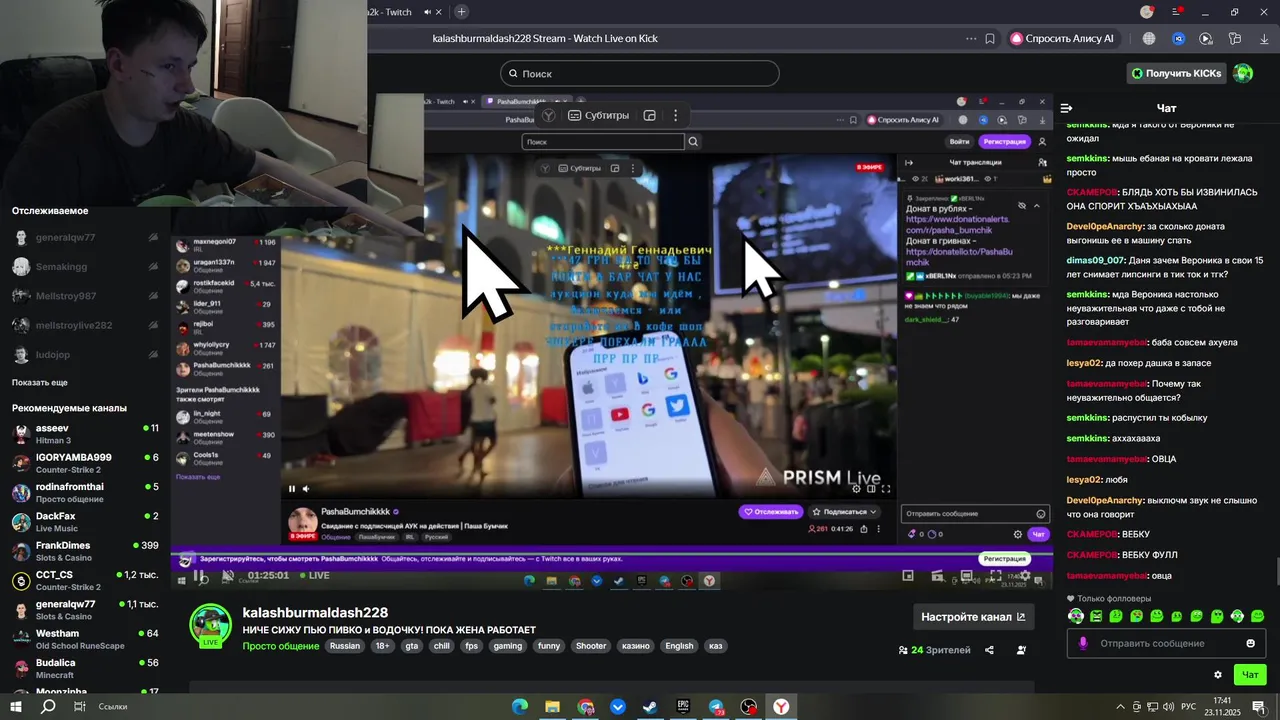Unfollow-toggle icon beside generalqw77 in followed list

(153, 238)
